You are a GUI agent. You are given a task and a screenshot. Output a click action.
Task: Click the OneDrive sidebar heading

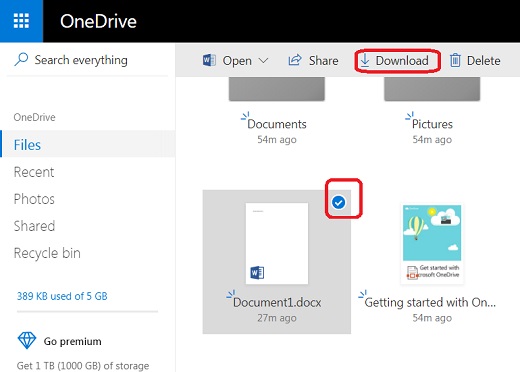[x=34, y=117]
